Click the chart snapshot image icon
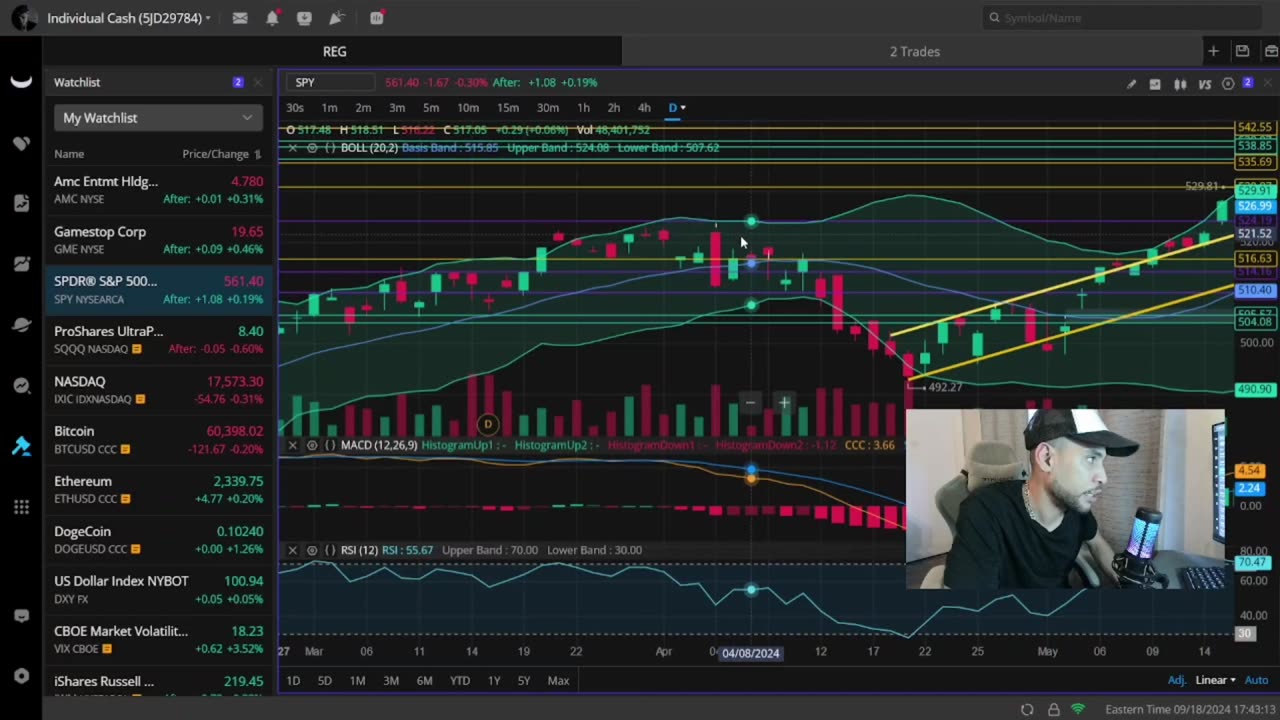The height and width of the screenshot is (720, 1280). click(x=1155, y=84)
